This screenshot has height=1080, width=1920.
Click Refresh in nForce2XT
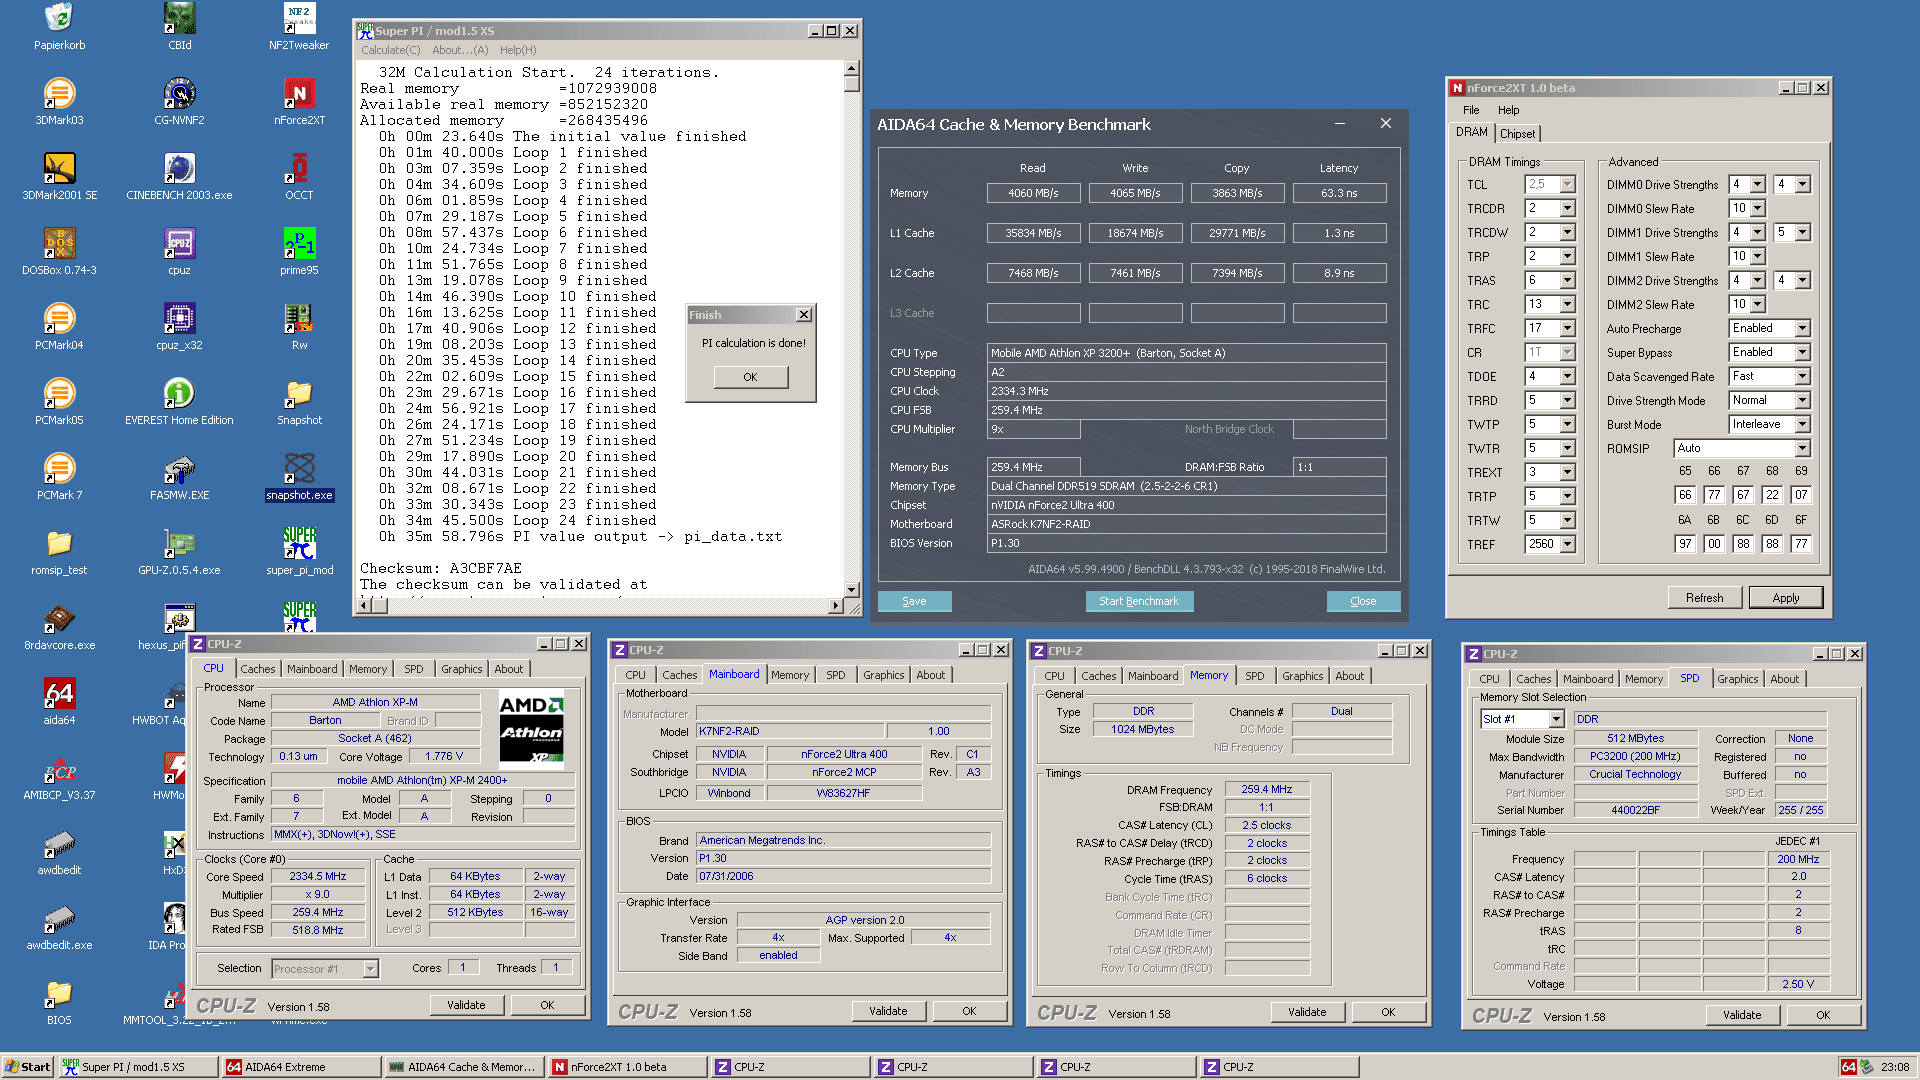[x=1704, y=598]
